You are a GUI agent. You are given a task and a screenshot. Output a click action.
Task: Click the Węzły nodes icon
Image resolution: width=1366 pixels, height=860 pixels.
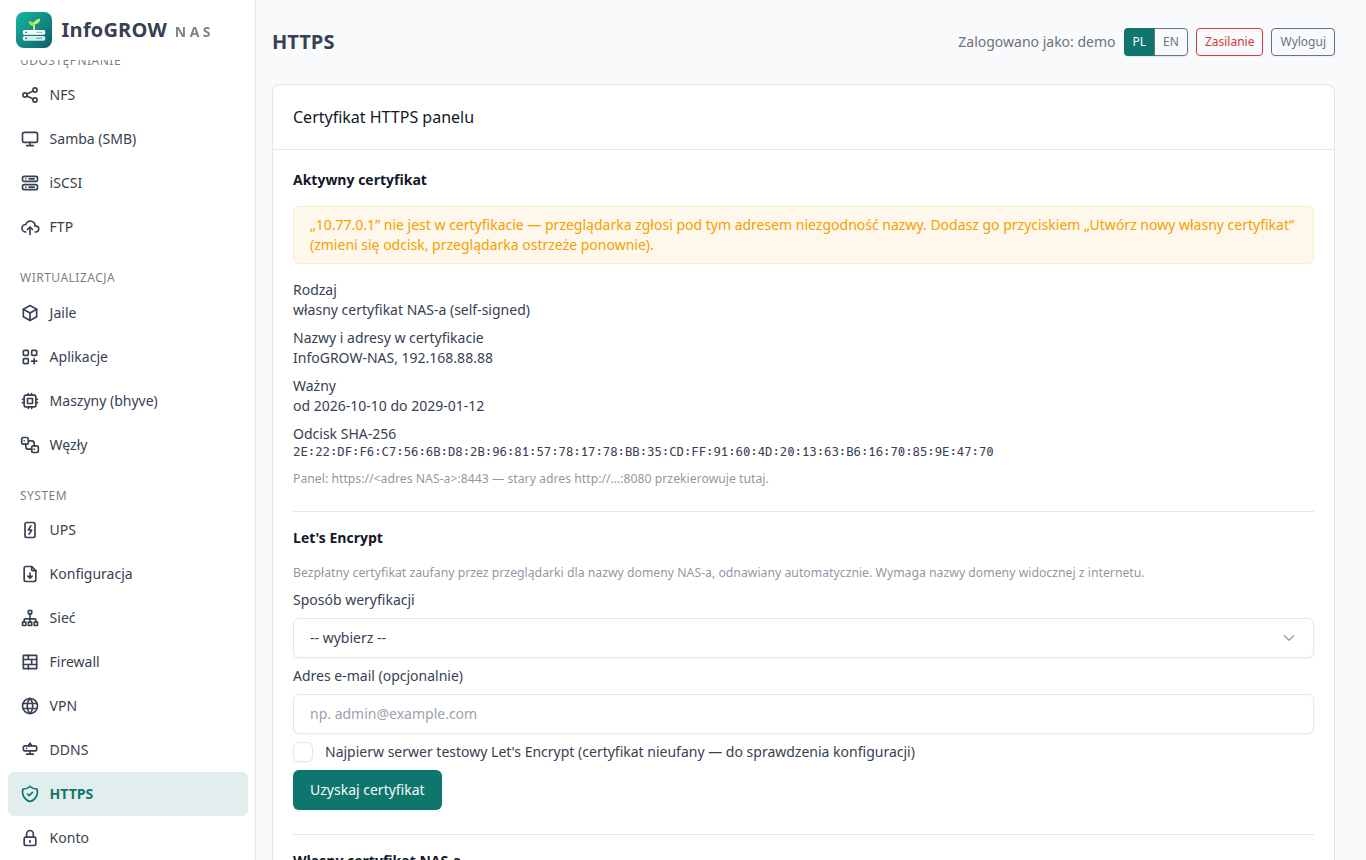(x=30, y=445)
